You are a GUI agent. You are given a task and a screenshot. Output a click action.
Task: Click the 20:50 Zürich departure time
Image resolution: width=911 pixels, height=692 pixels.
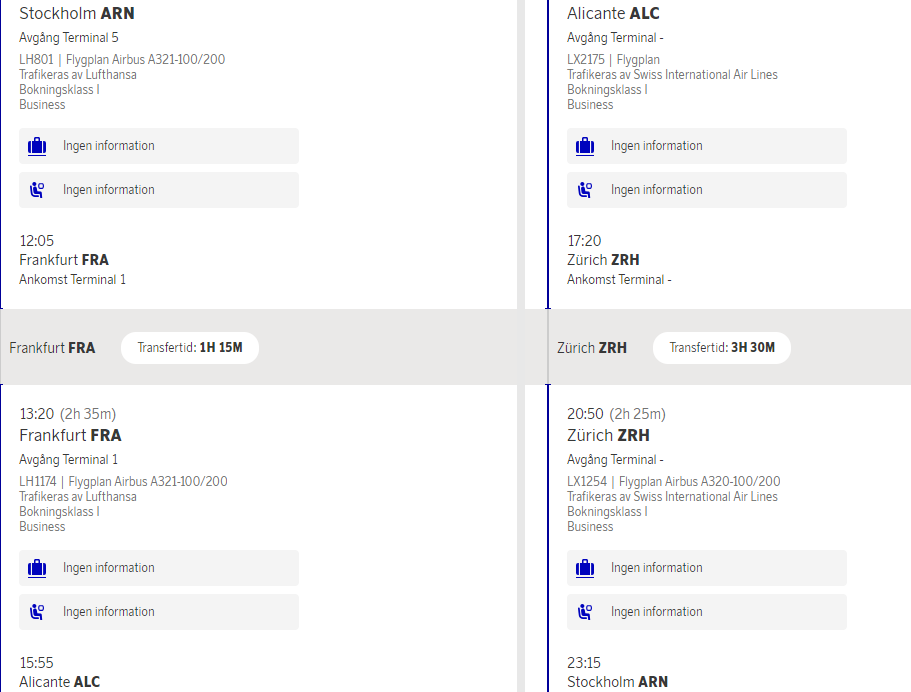pos(586,414)
